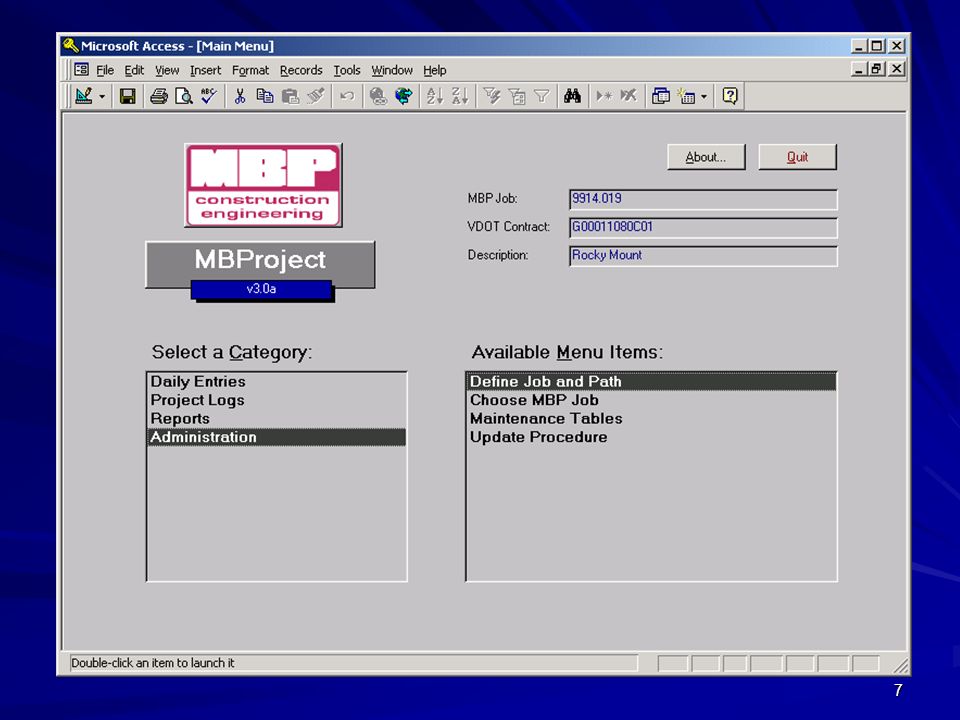This screenshot has width=960, height=720.
Task: Restore the inner Main Menu form window
Action: point(877,69)
